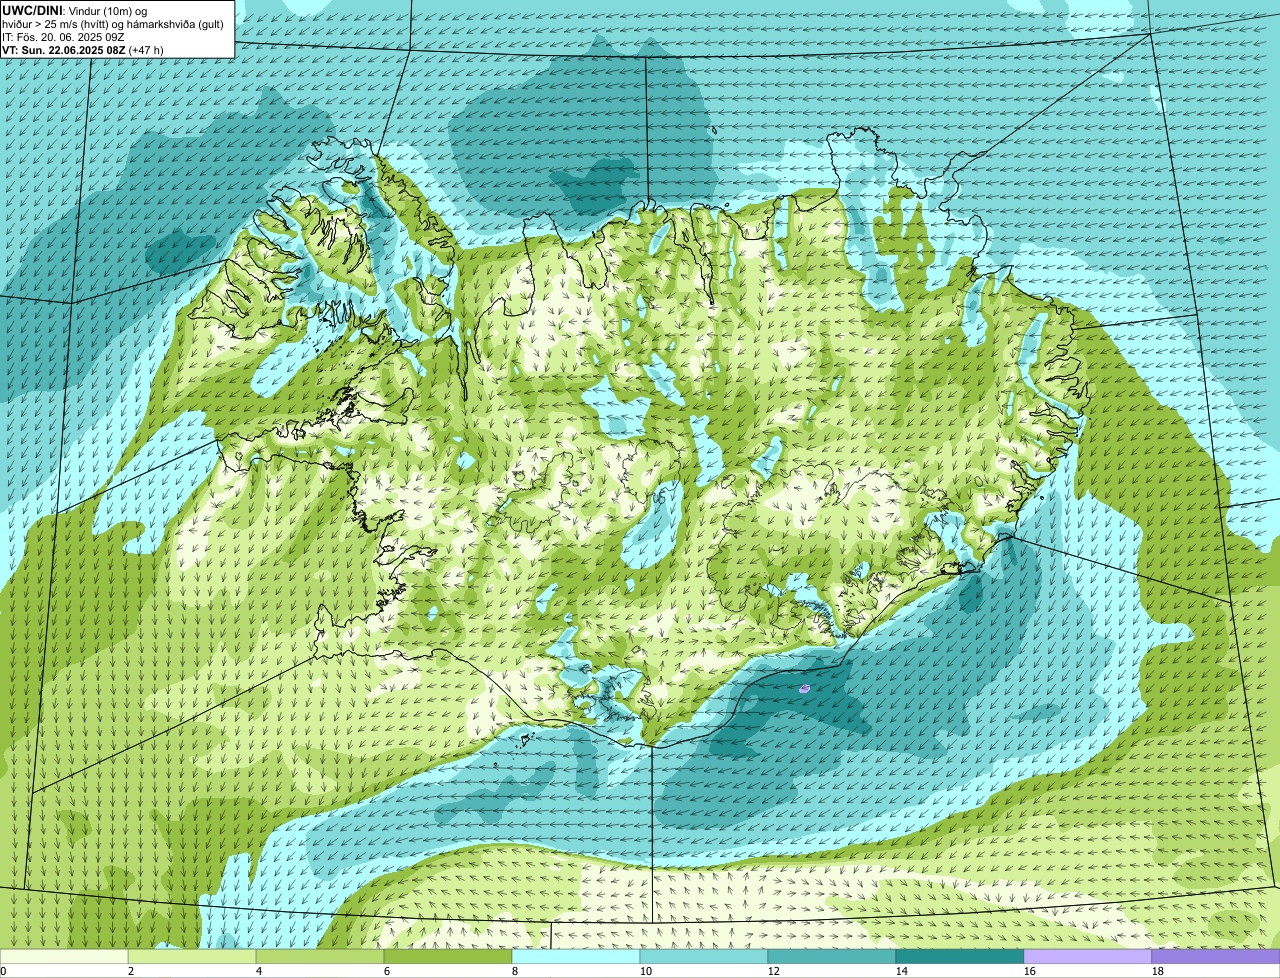The width and height of the screenshot is (1280, 978).
Task: Click the 8–10 m/s light cyan legend segment
Action: tap(576, 956)
